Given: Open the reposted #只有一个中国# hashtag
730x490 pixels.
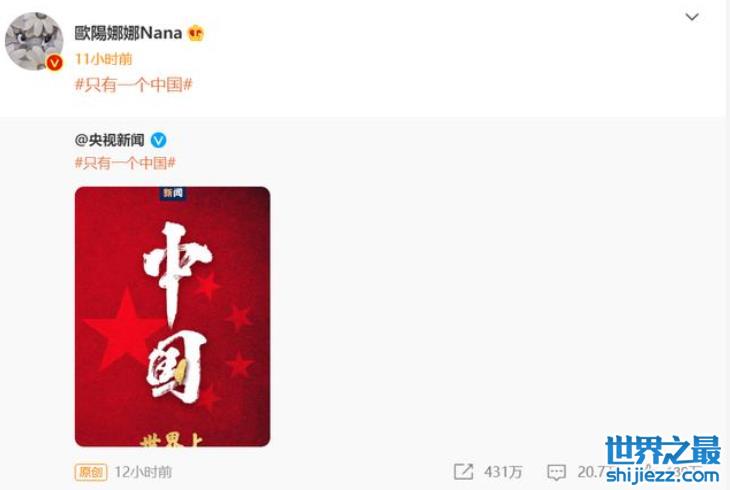Looking at the screenshot, I should 125,163.
